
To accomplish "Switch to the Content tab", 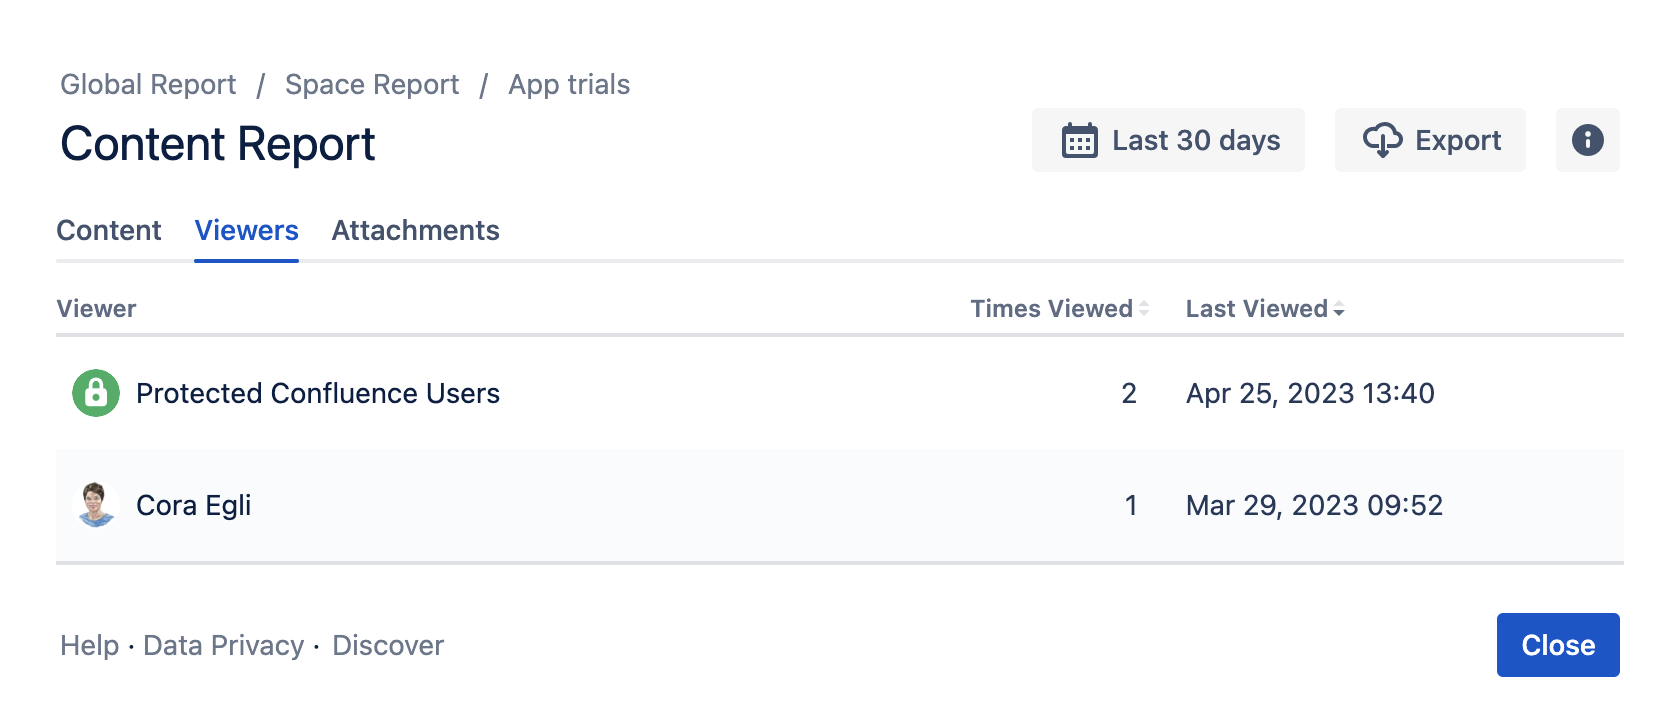I will point(109,230).
